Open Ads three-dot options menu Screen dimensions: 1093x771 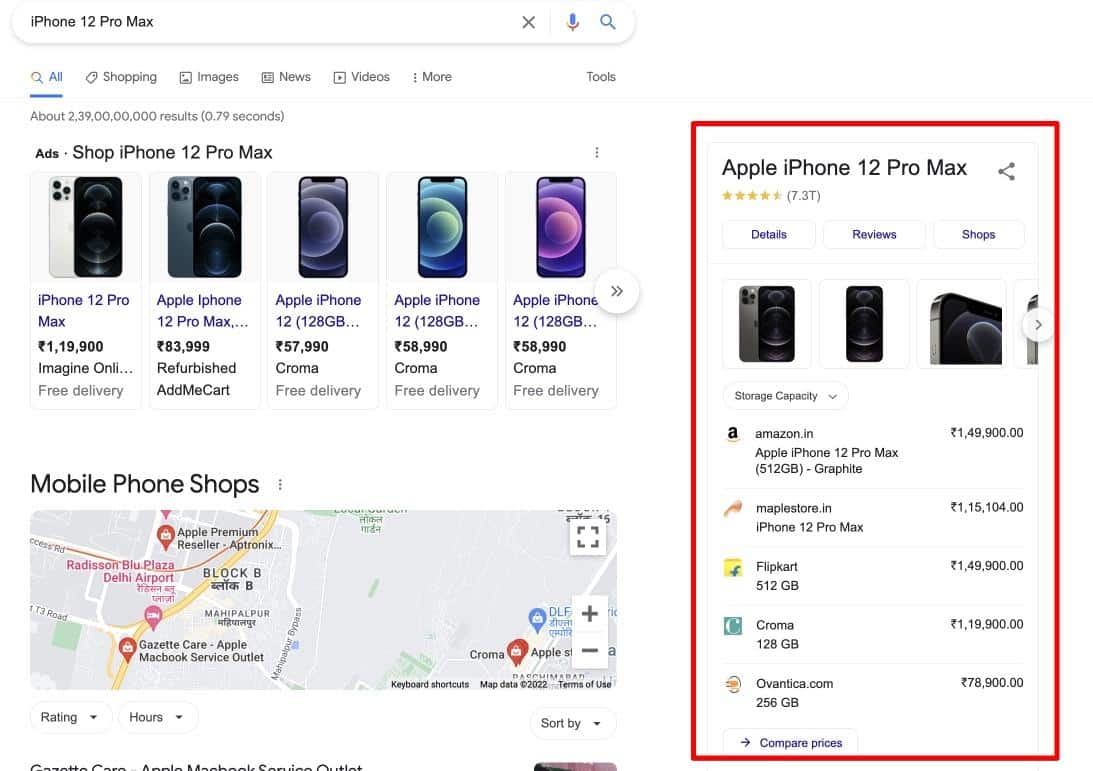597,153
